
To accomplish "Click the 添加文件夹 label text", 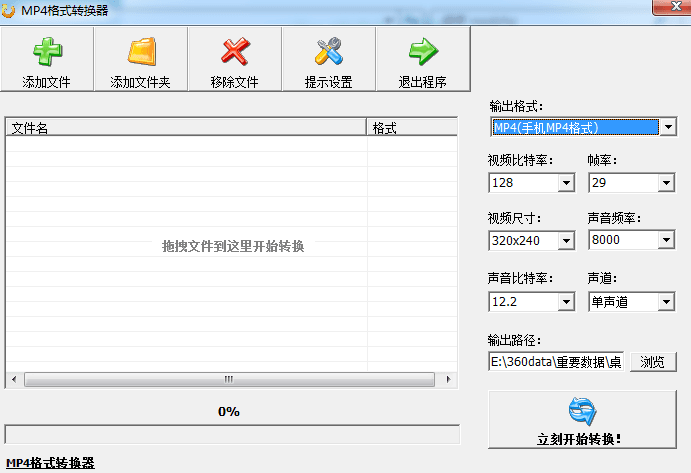I will click(x=141, y=82).
